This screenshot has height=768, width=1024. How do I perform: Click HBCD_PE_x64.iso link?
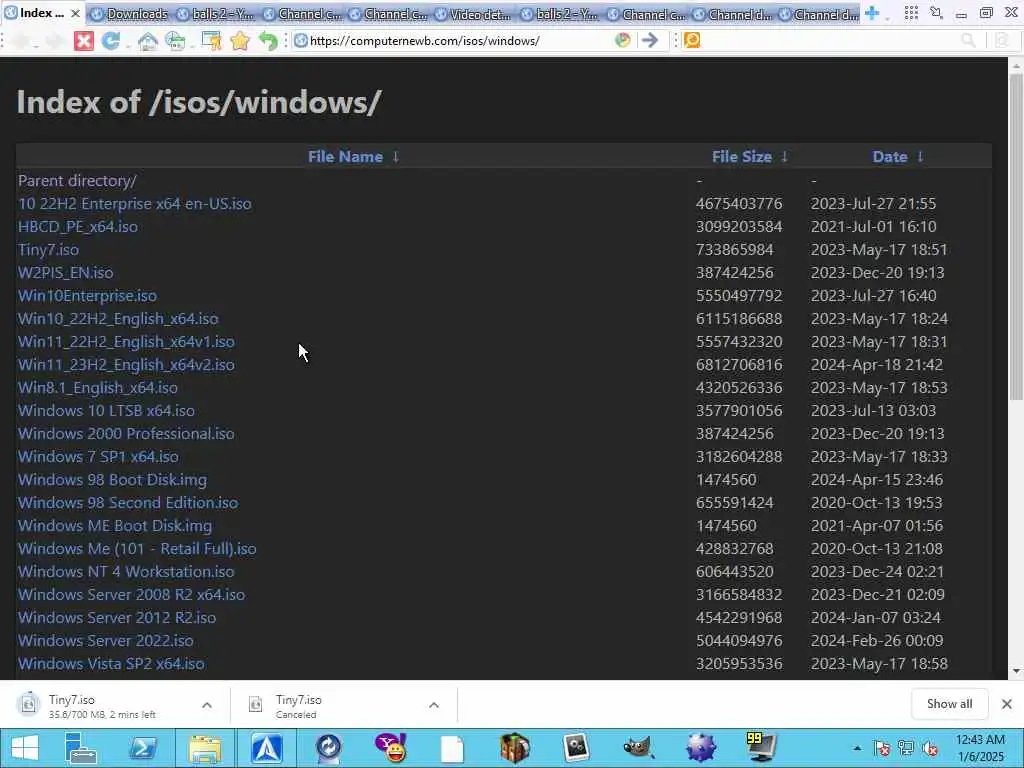[x=78, y=227]
